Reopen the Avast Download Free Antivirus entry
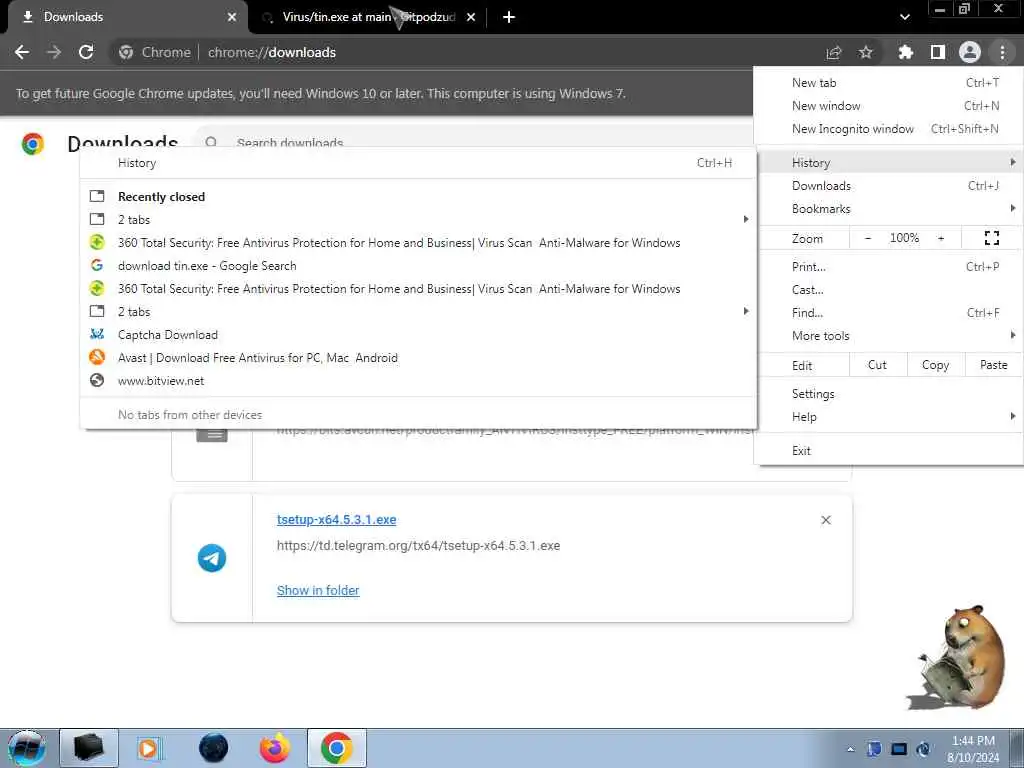Image resolution: width=1024 pixels, height=768 pixels. click(418, 358)
